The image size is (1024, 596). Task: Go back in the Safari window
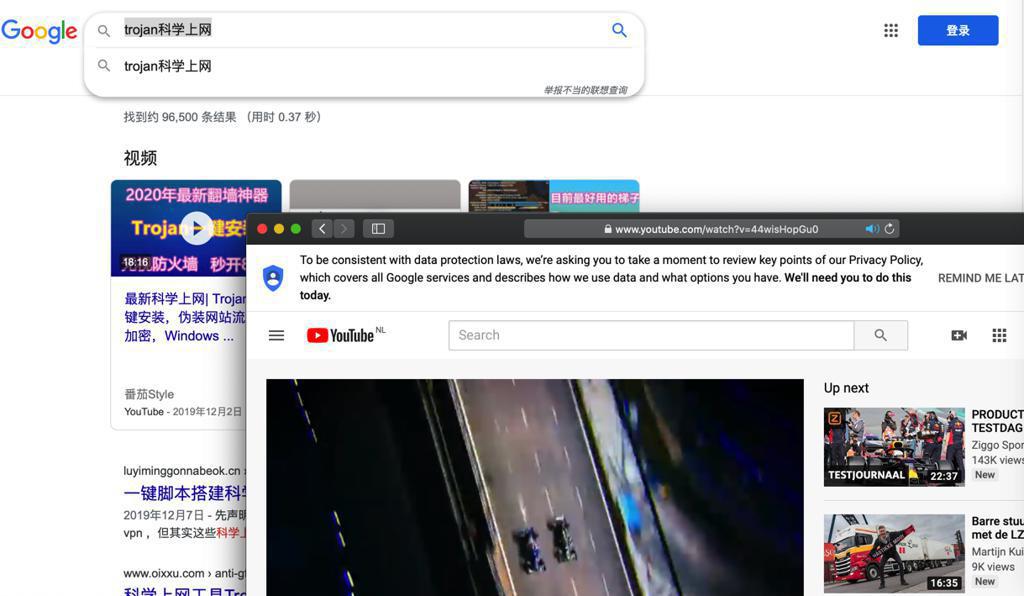[x=322, y=228]
